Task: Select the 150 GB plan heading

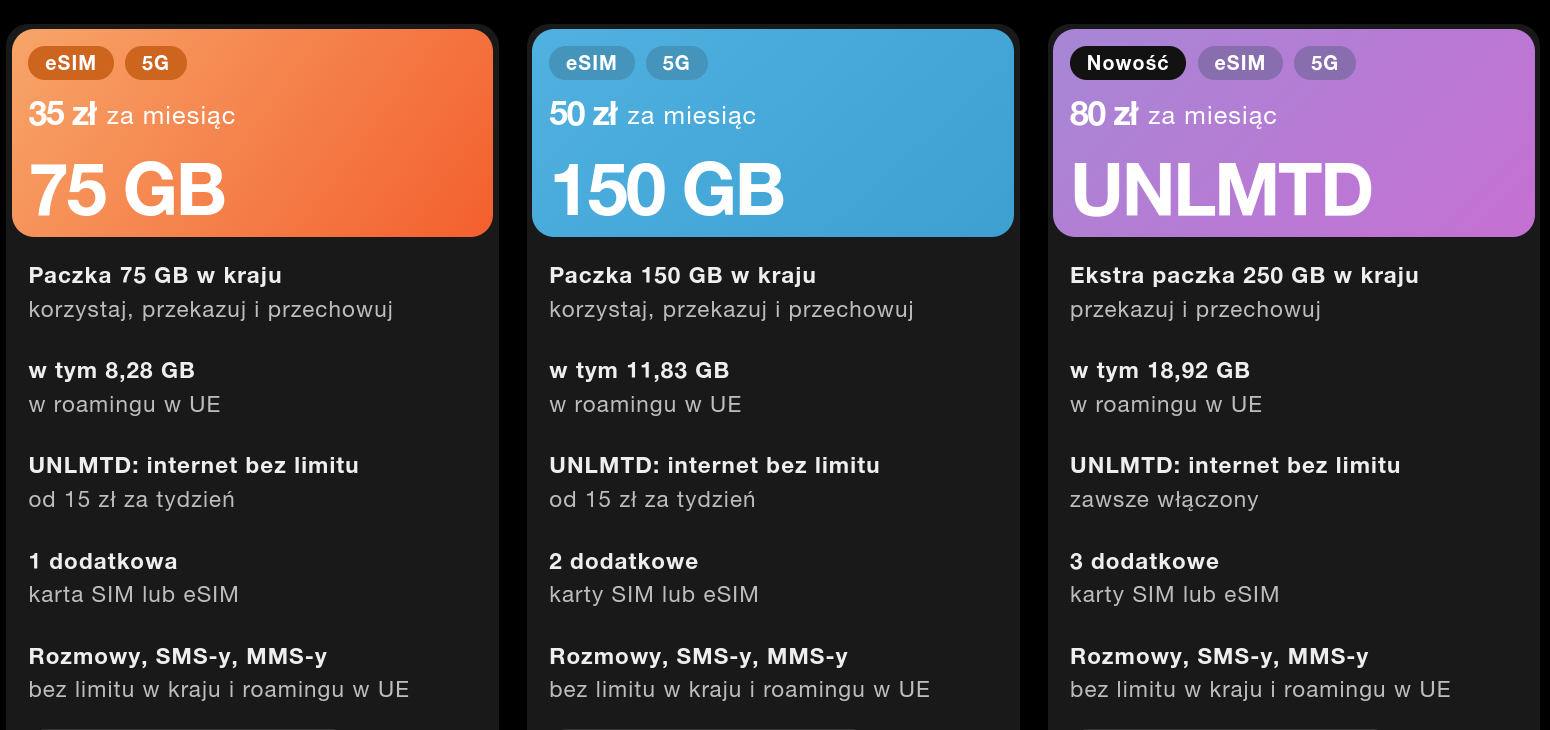Action: point(667,189)
